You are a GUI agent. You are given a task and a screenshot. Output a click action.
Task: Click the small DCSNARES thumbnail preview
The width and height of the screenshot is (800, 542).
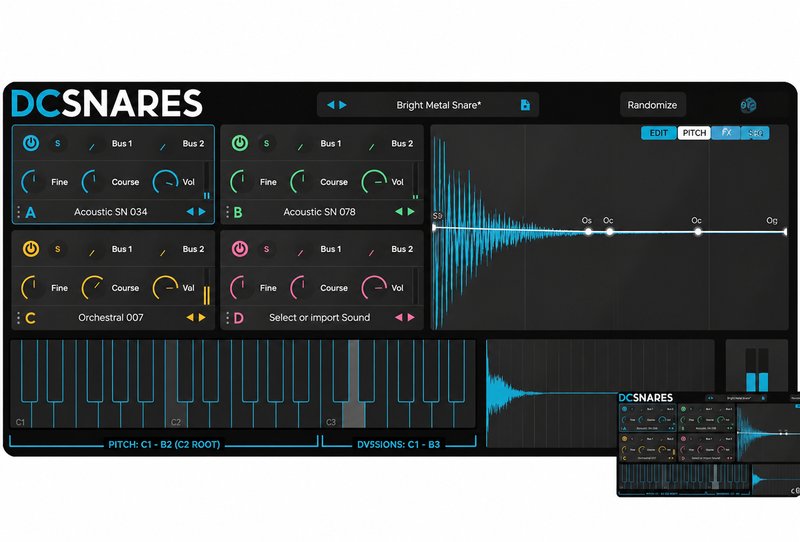click(x=709, y=444)
